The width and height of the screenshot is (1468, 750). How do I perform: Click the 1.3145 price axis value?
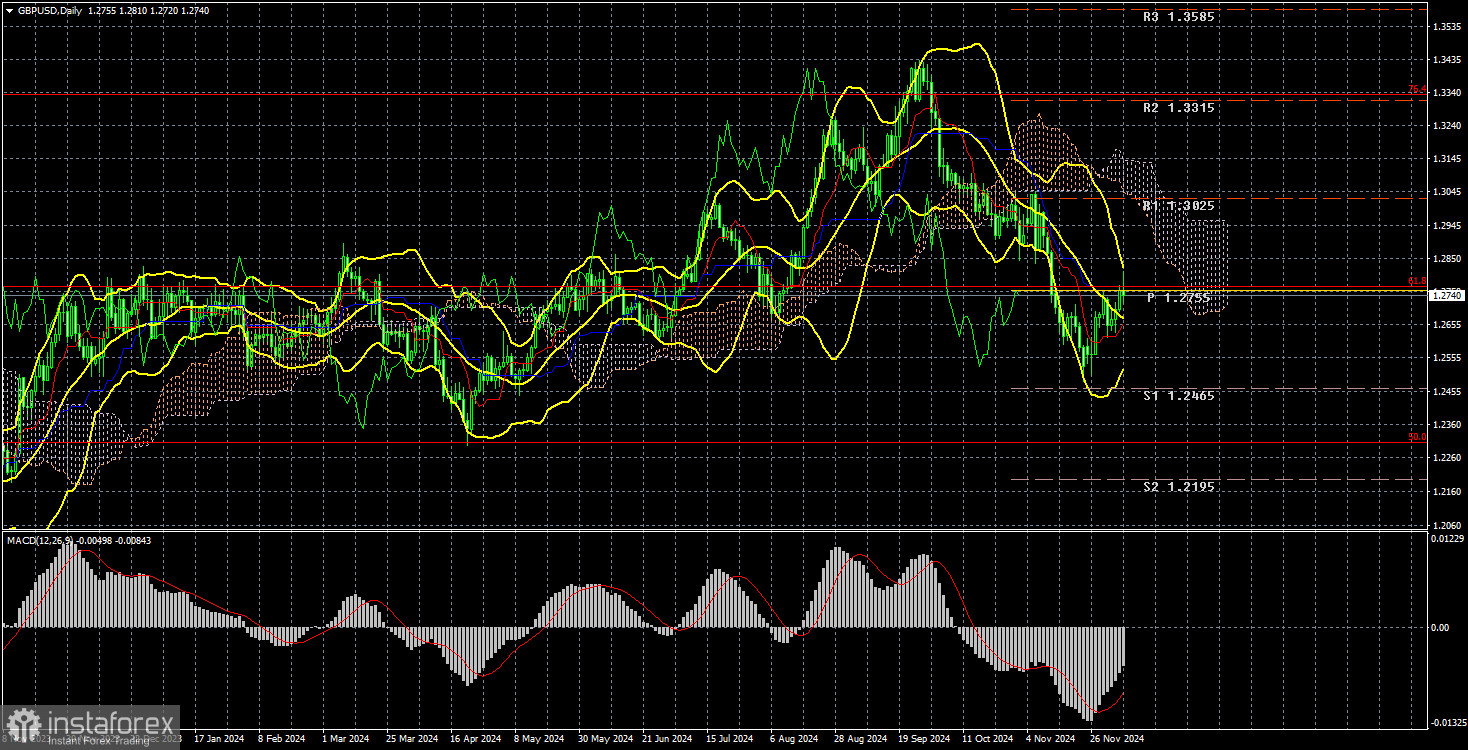tap(1446, 159)
